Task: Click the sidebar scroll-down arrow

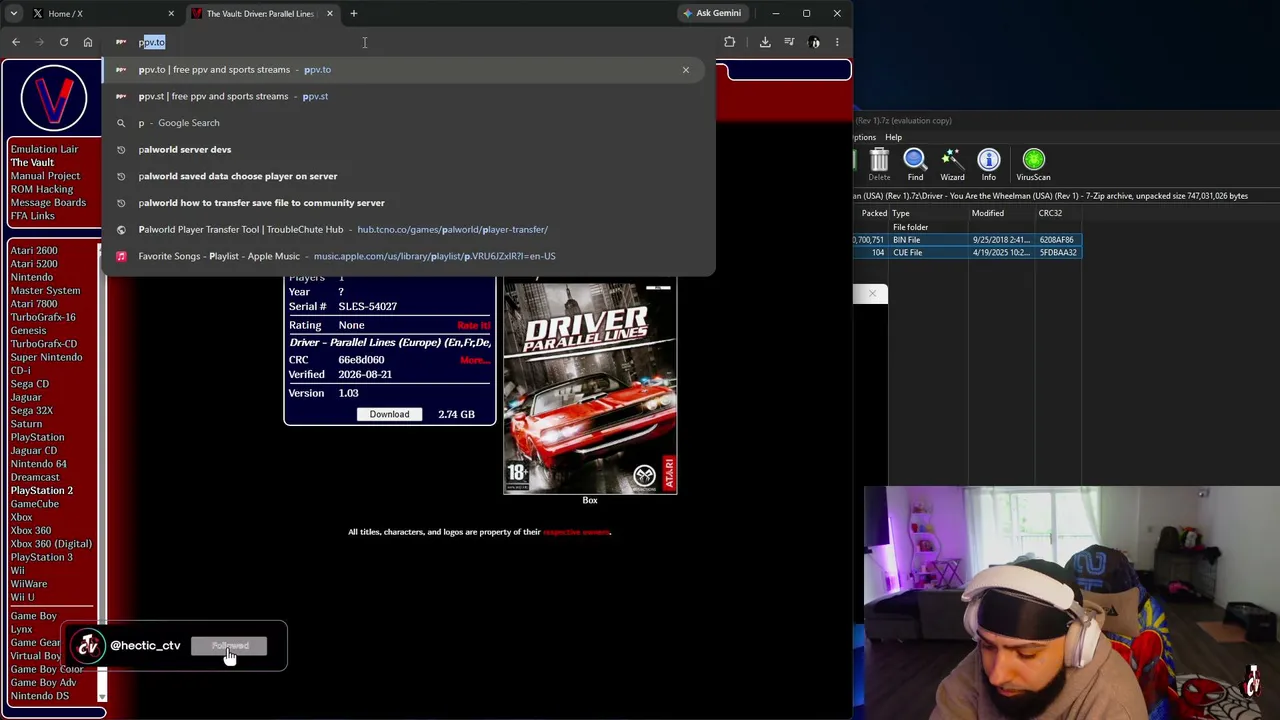Action: click(x=102, y=696)
